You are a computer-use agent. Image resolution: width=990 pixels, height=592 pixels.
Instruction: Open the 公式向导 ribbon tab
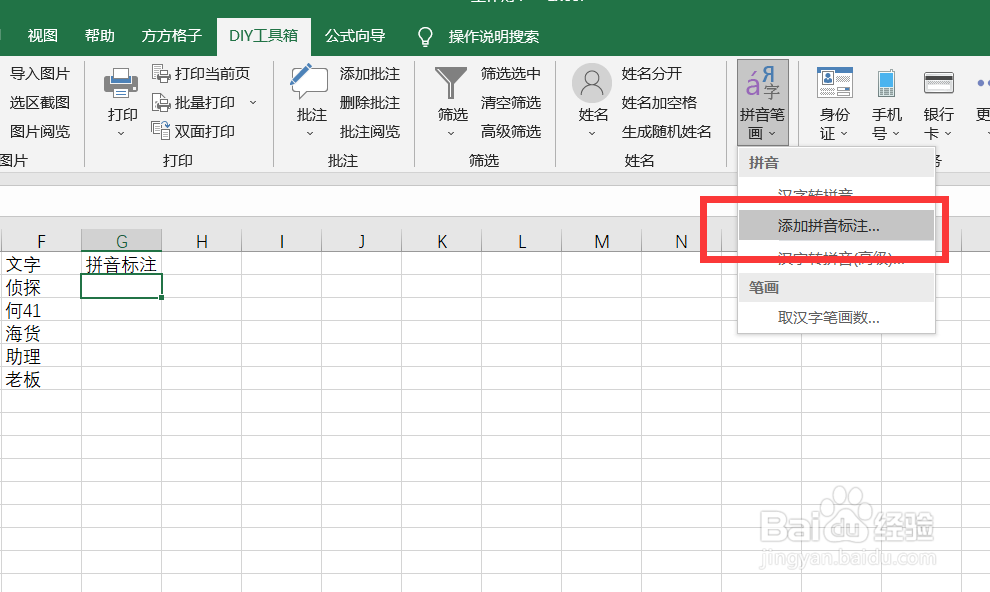tap(355, 33)
